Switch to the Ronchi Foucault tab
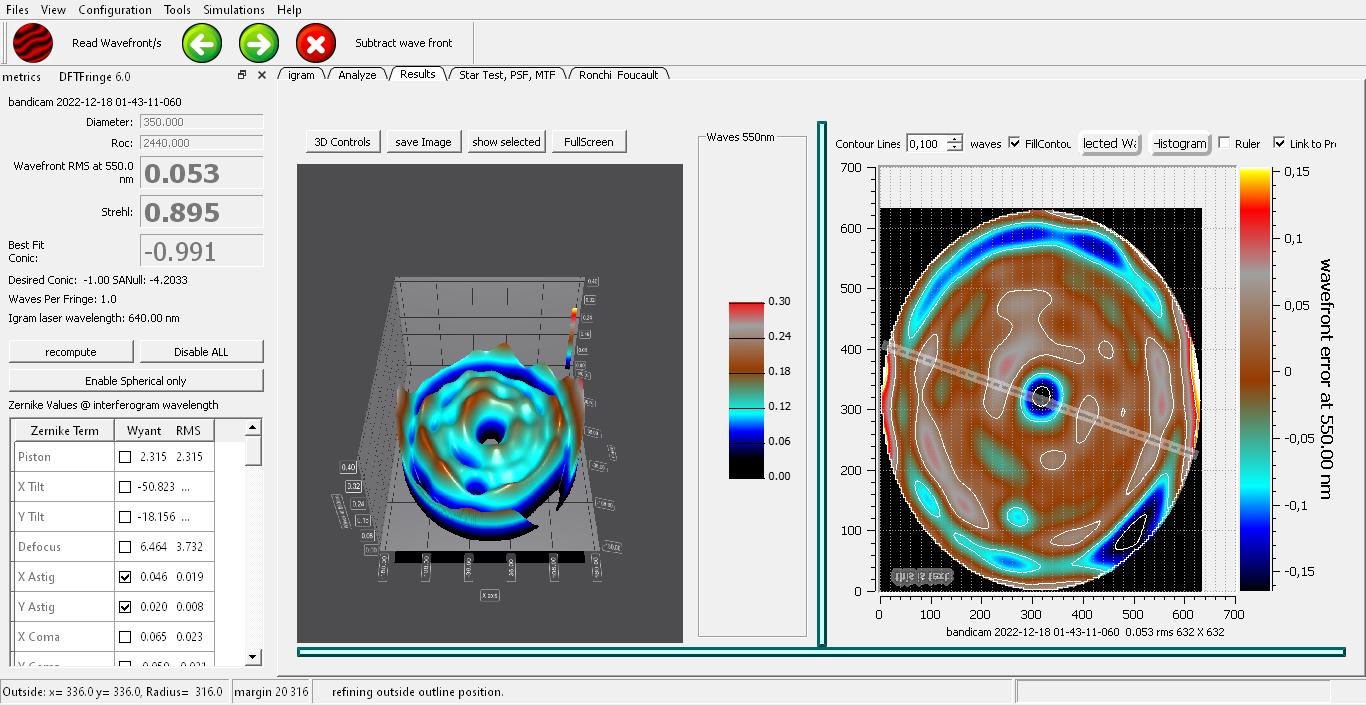The width and height of the screenshot is (1366, 705). click(x=618, y=75)
